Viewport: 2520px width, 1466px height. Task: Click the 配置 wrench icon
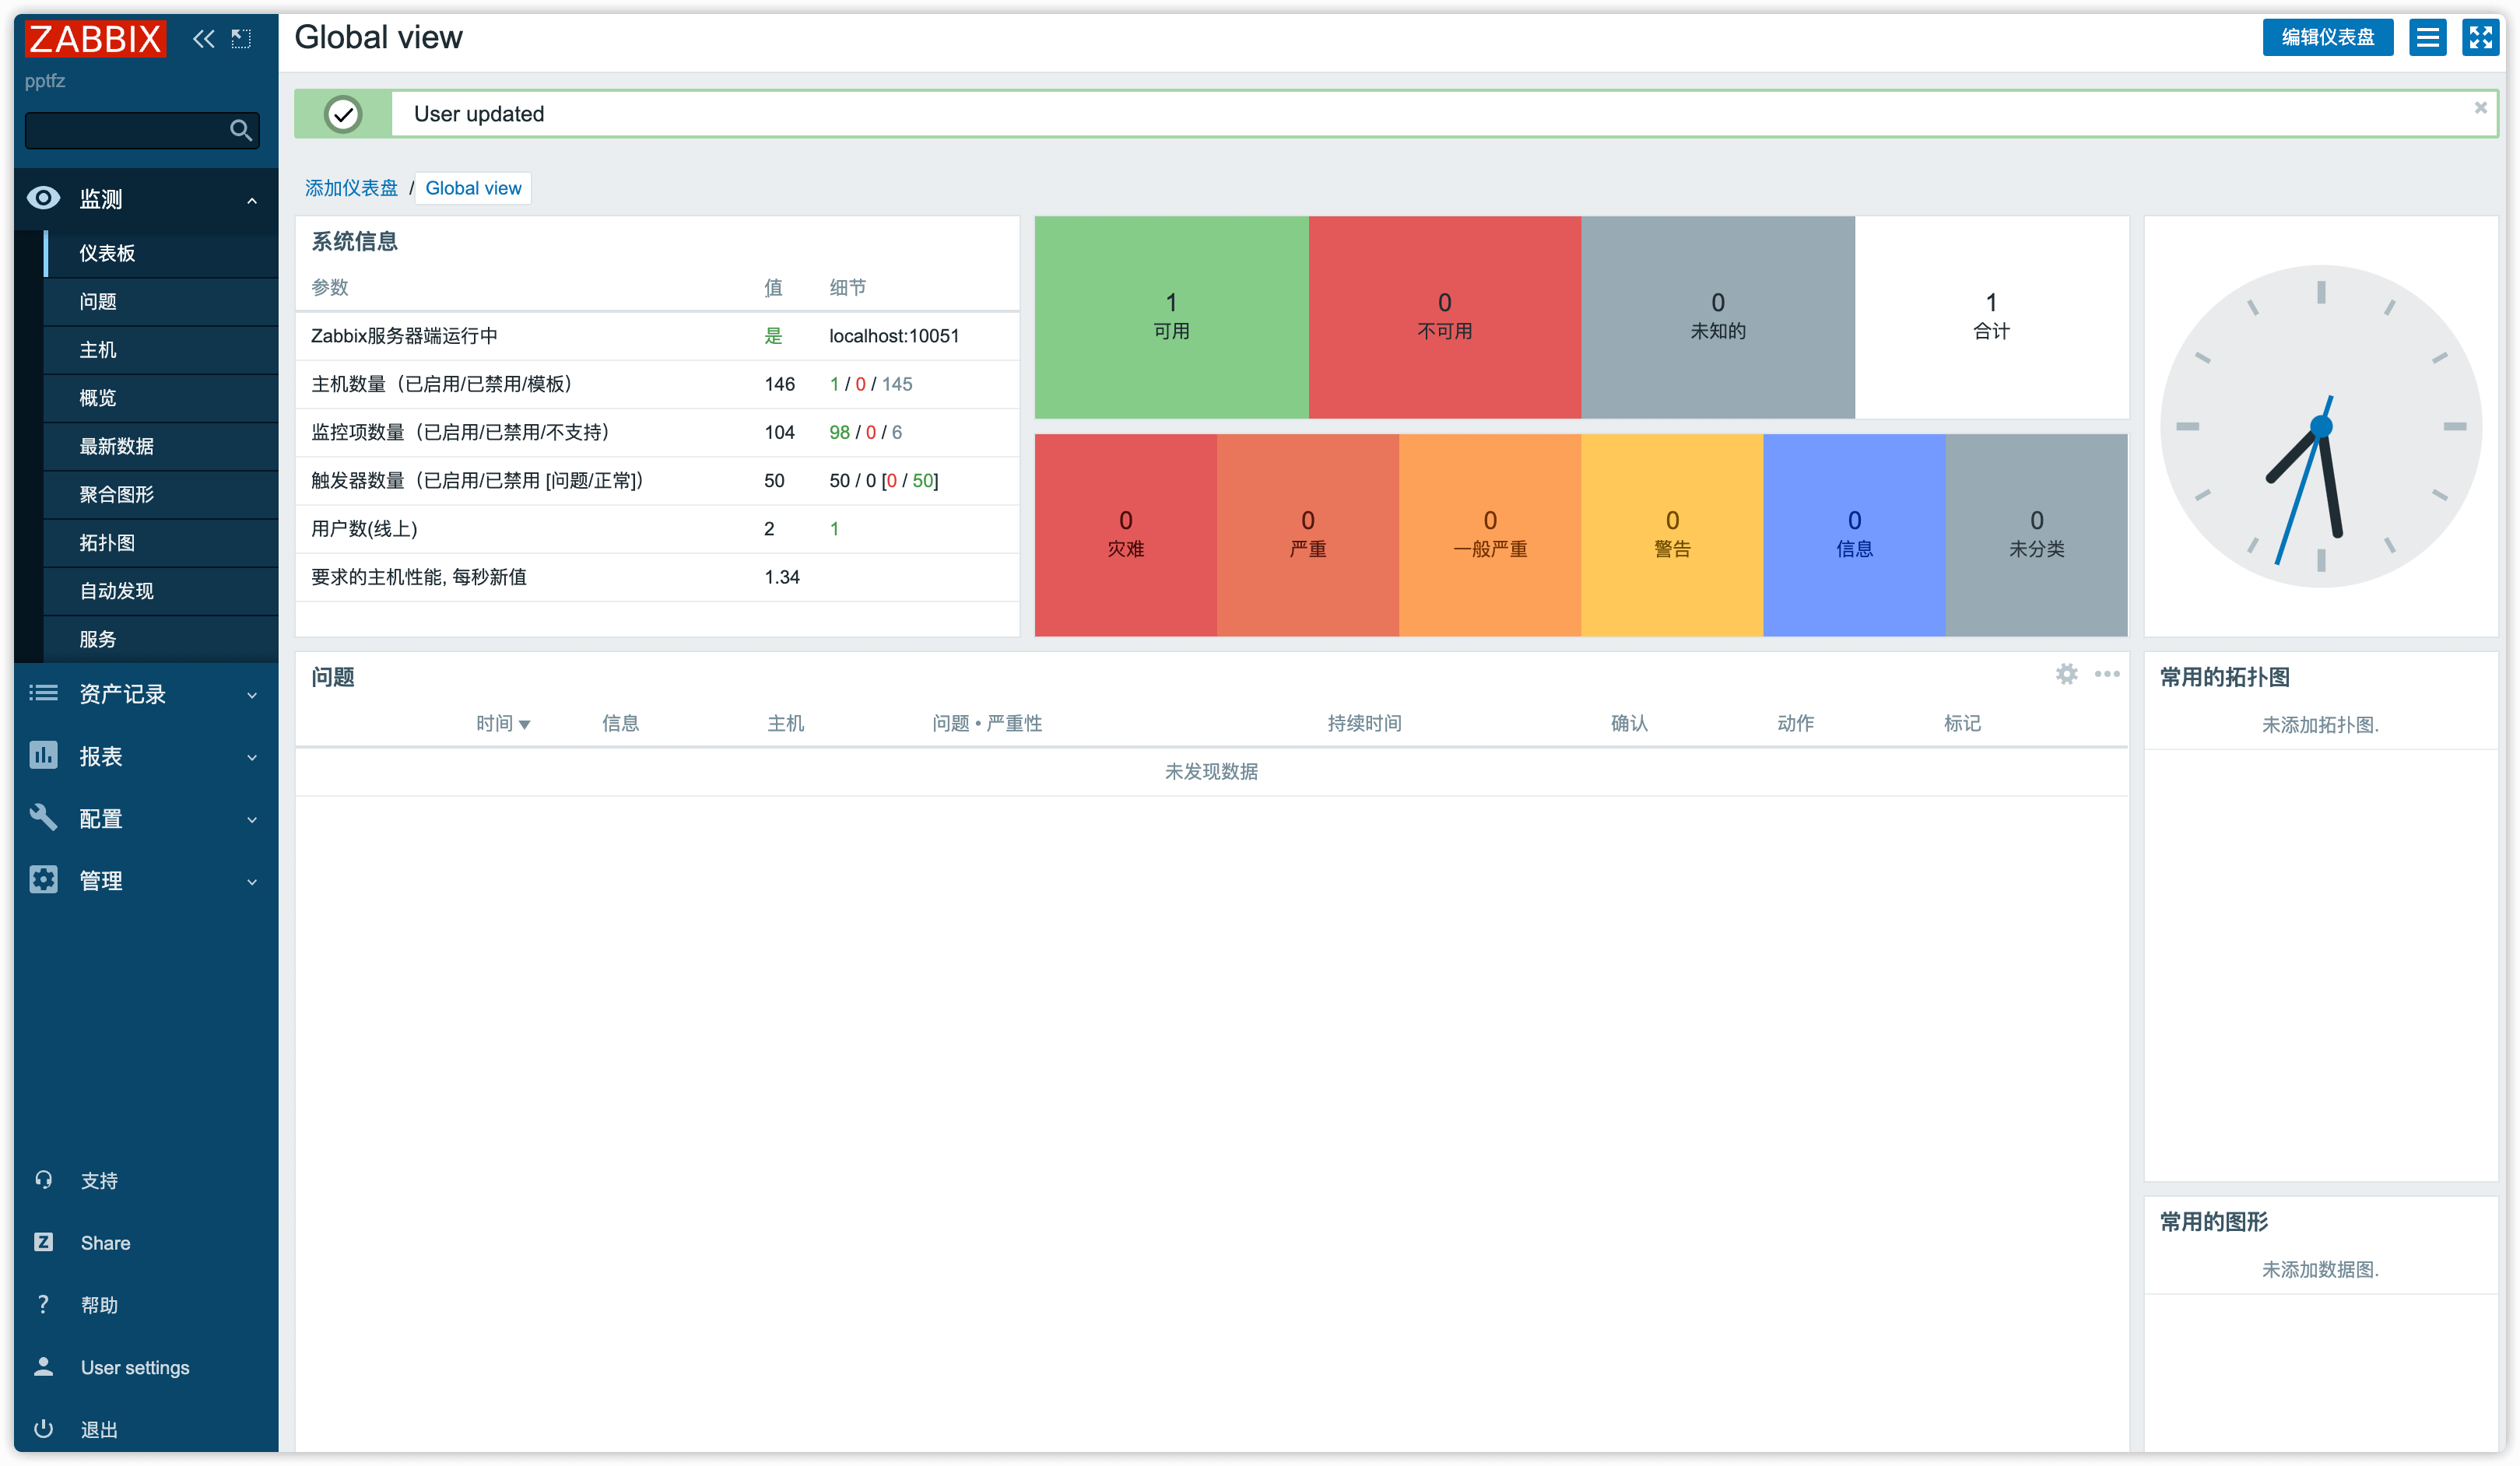coord(43,817)
